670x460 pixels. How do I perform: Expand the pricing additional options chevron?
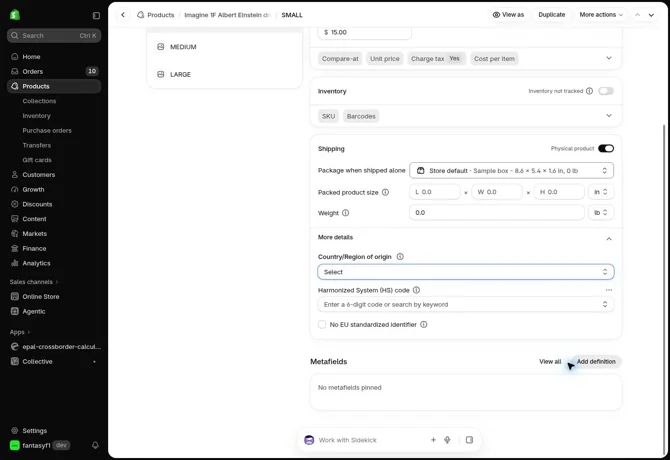point(609,58)
